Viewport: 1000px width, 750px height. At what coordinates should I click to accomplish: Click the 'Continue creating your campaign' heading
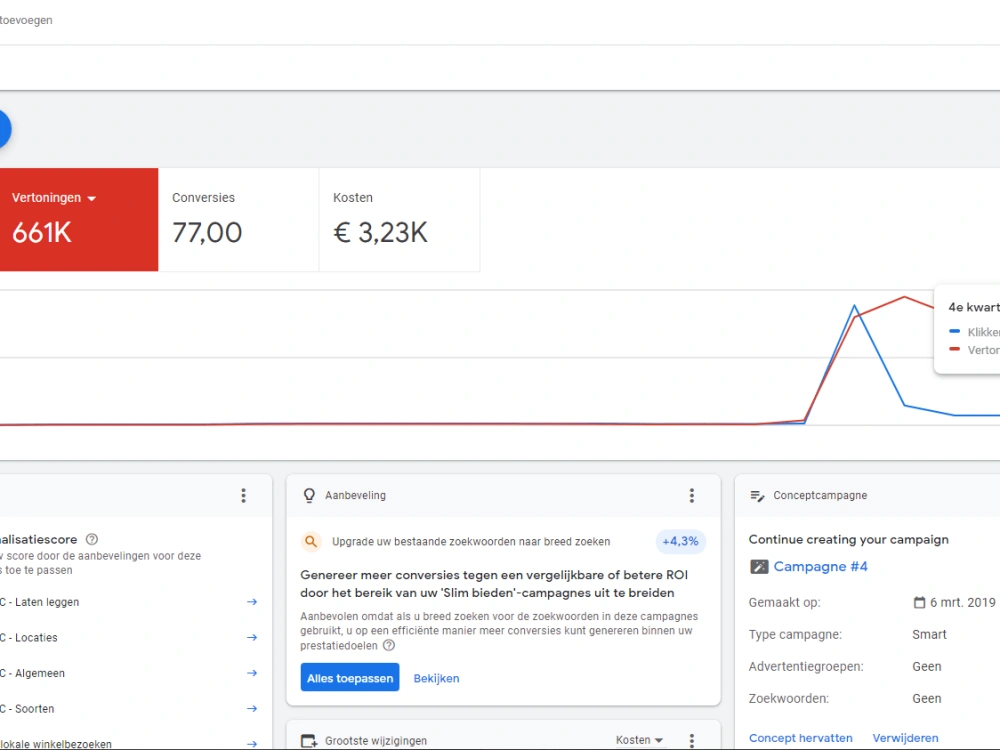coord(848,540)
